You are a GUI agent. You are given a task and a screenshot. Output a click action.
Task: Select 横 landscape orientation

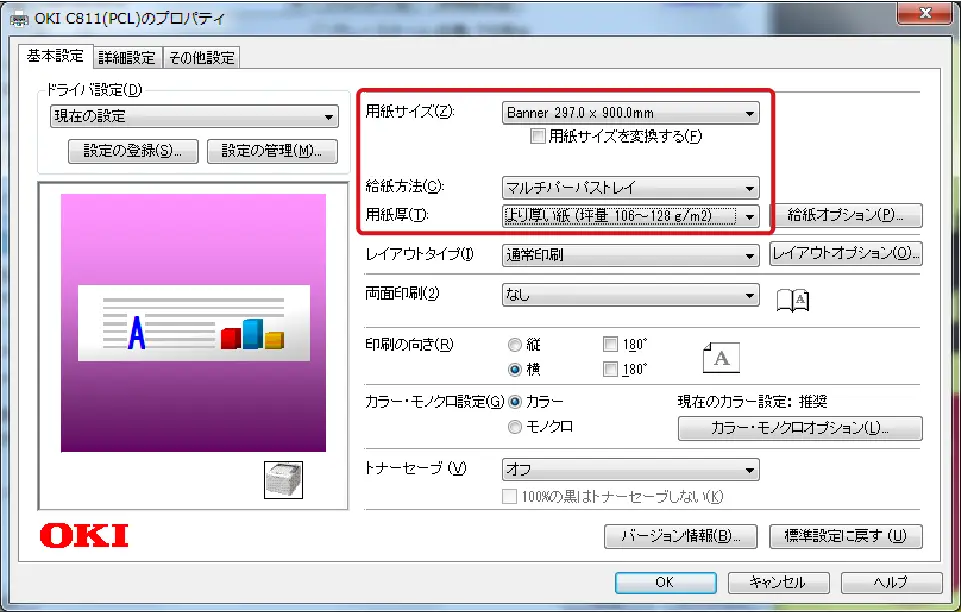[515, 370]
